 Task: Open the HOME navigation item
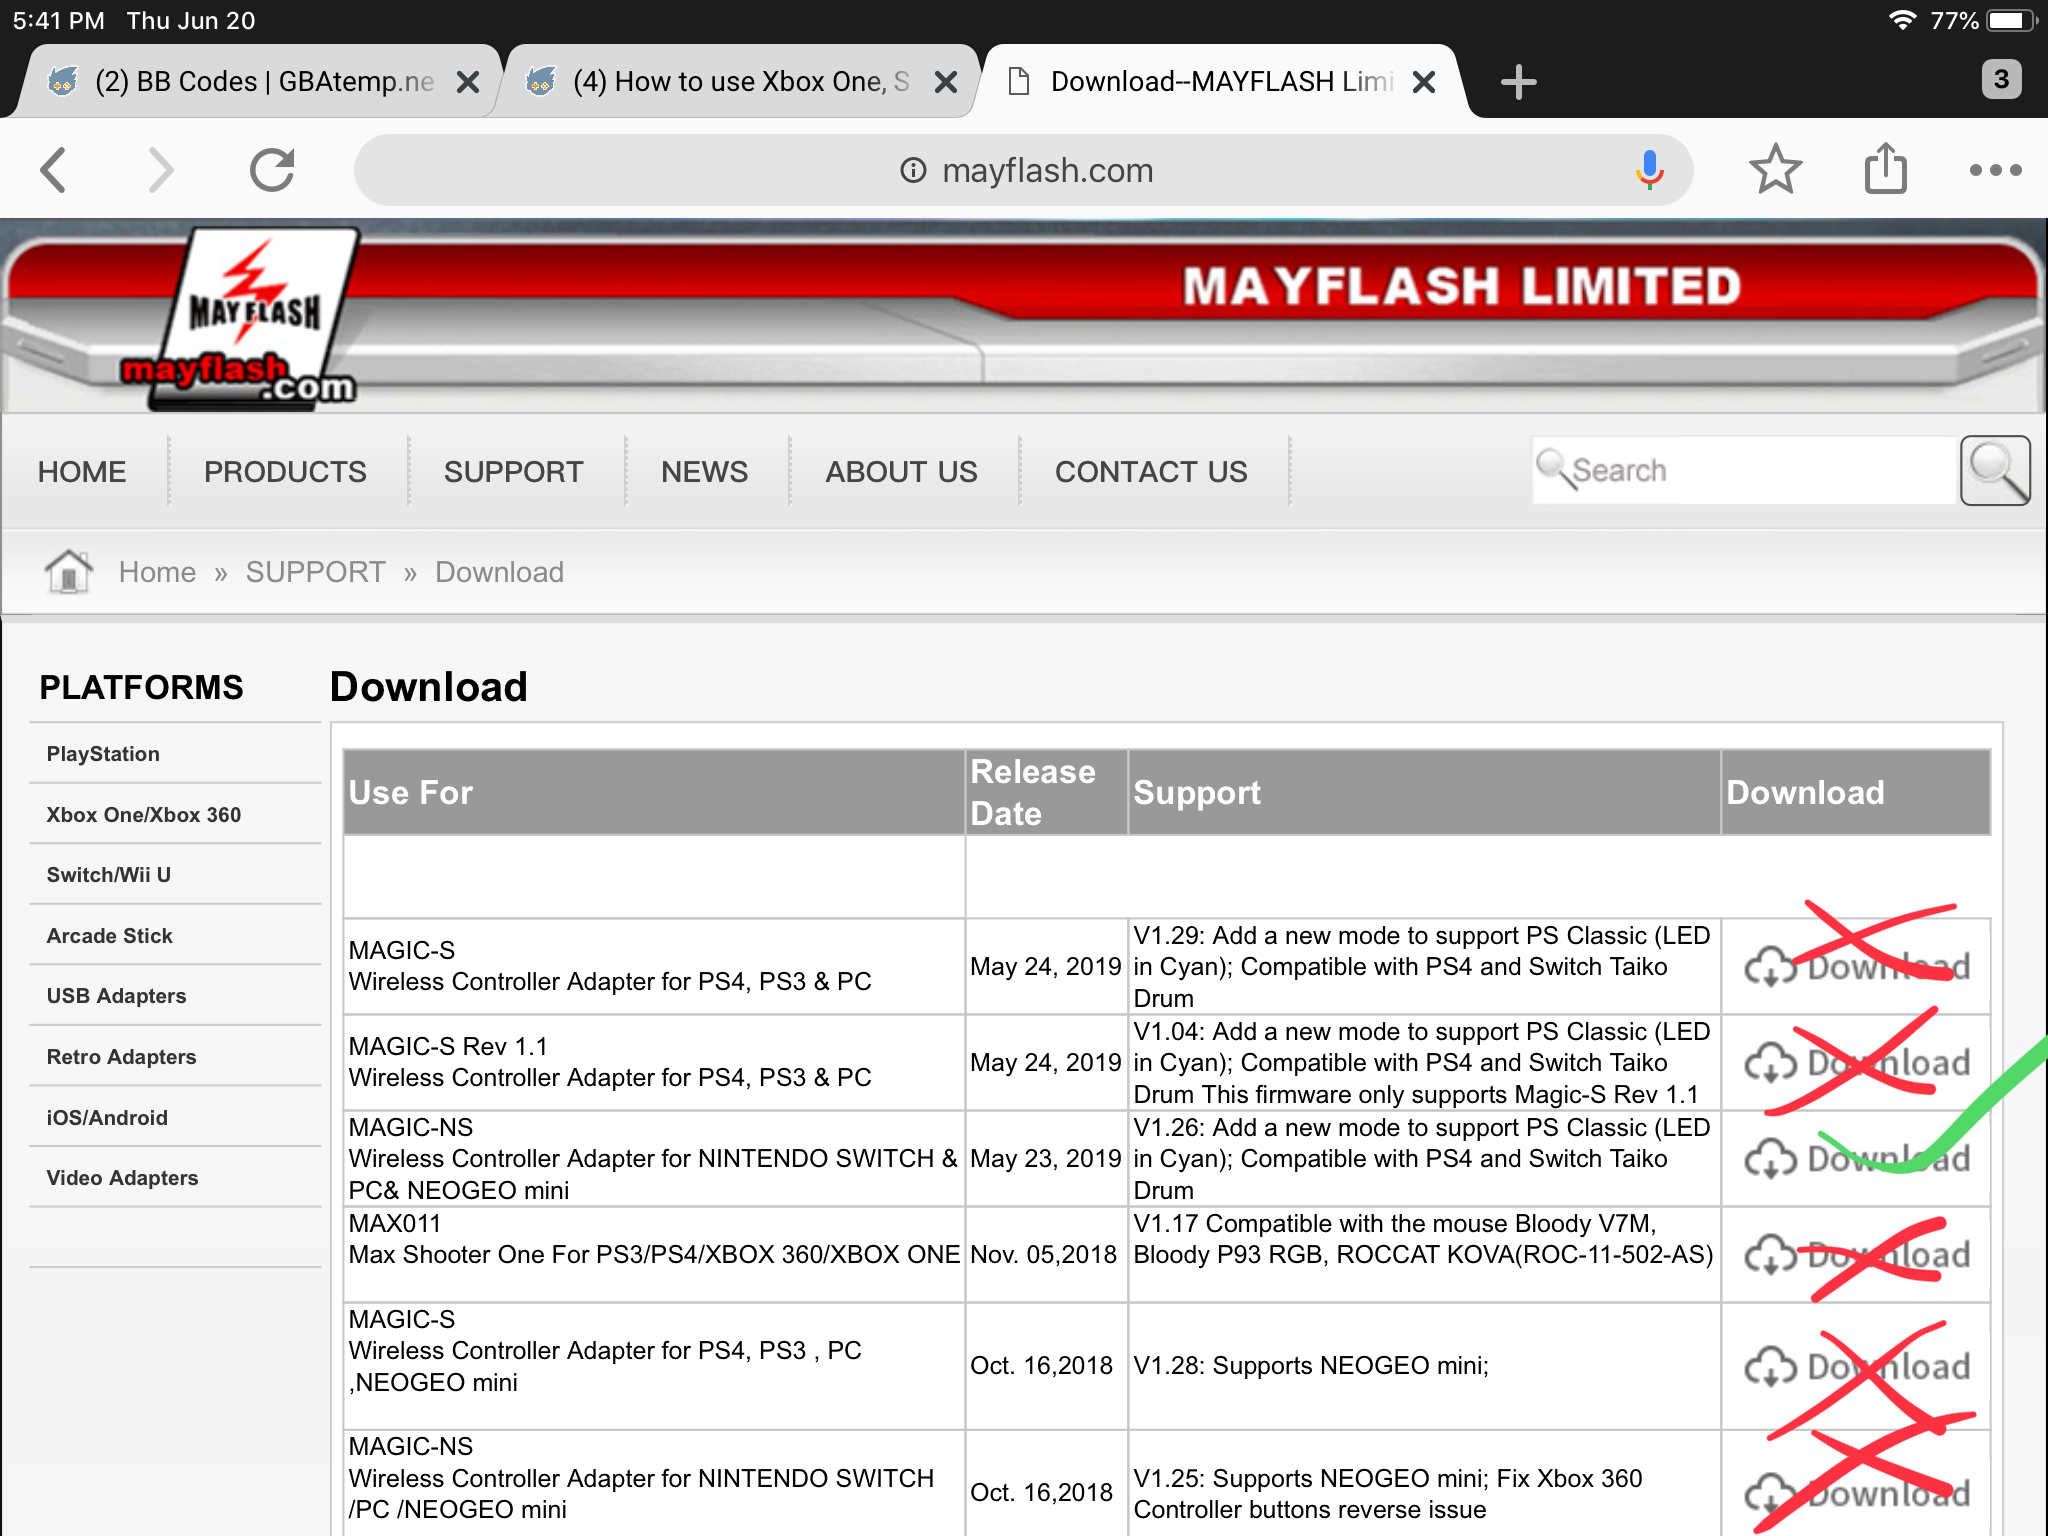click(82, 471)
